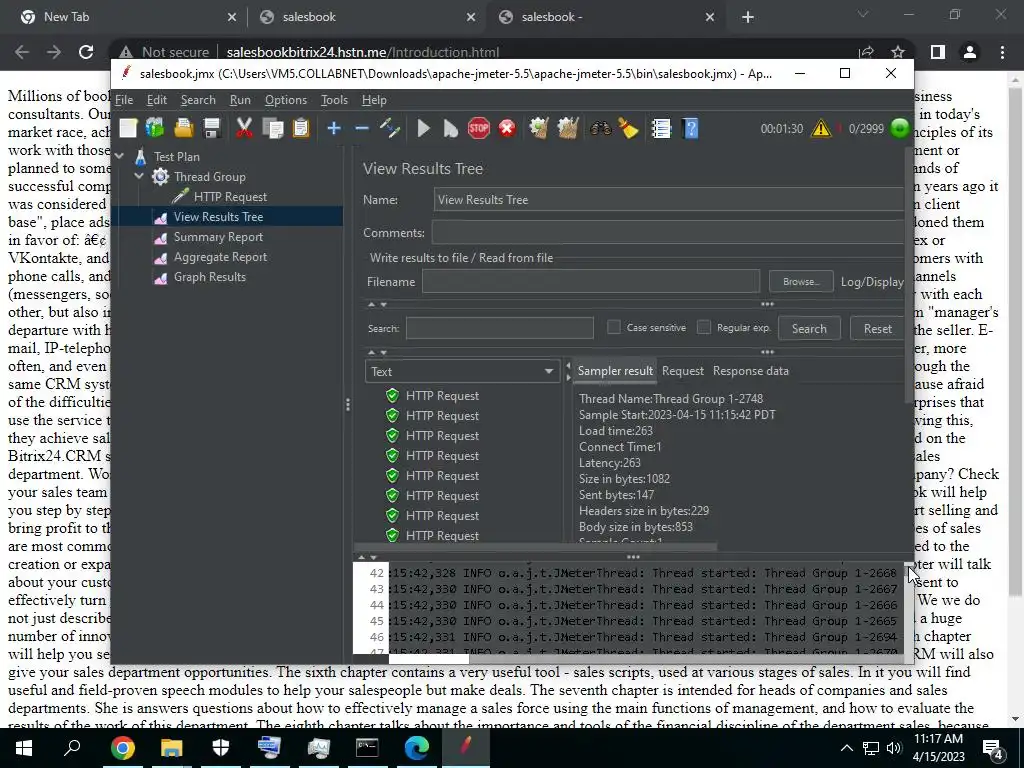This screenshot has width=1024, height=768.
Task: Select HTTP Request sampler in test tree
Action: coord(230,197)
